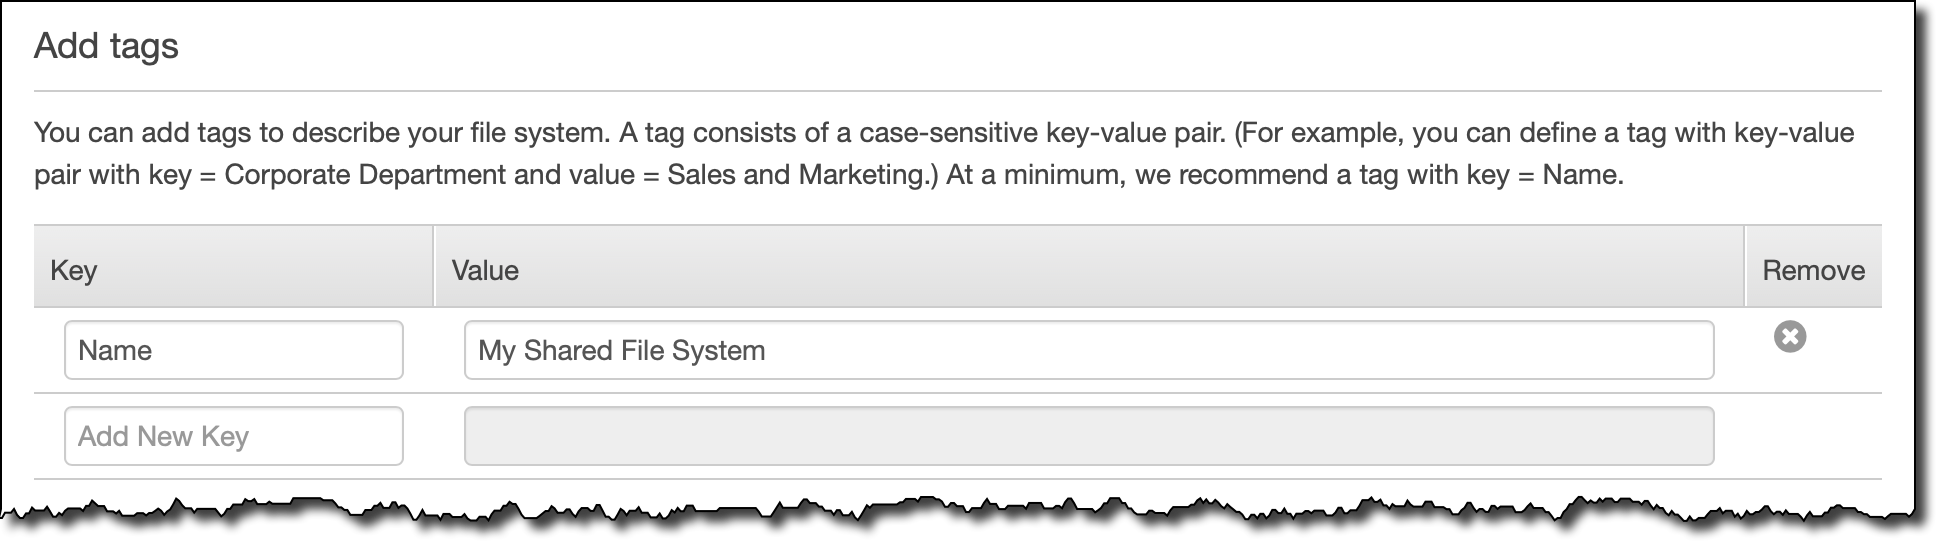Click the empty Remove cell in new-key row
The height and width of the screenshot is (542, 1936).
[1812, 436]
